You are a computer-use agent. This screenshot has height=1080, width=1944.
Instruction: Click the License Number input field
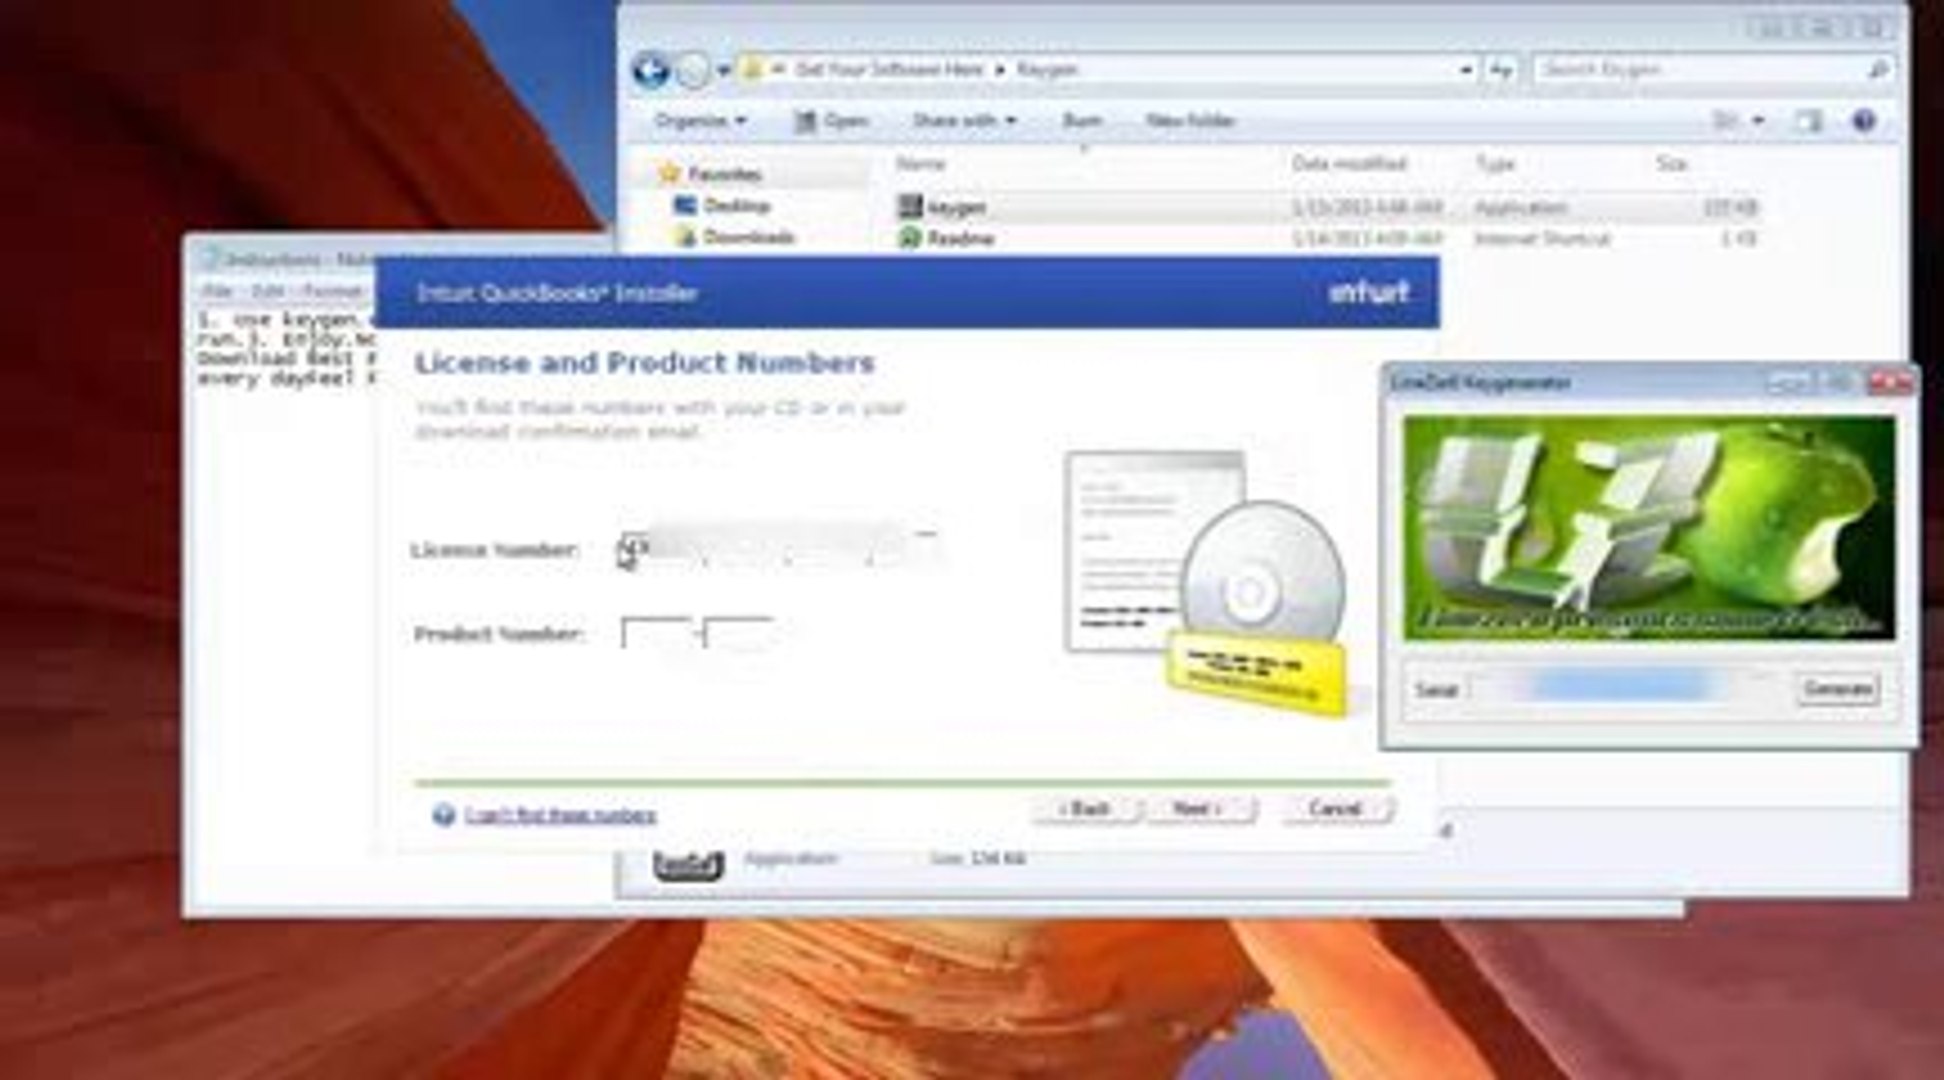coord(780,548)
